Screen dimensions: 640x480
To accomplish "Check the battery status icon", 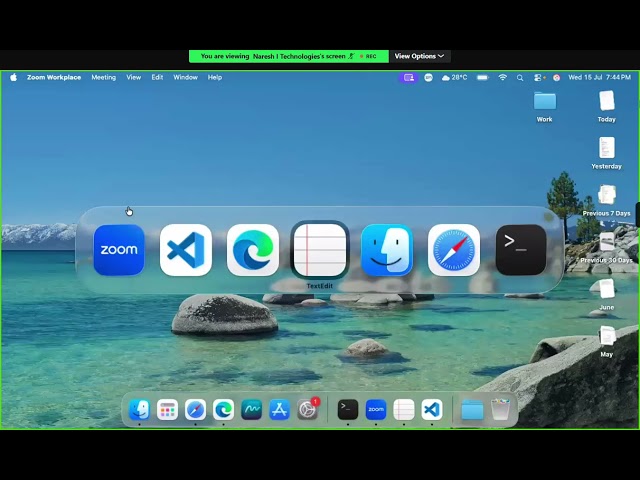I will 483,77.
